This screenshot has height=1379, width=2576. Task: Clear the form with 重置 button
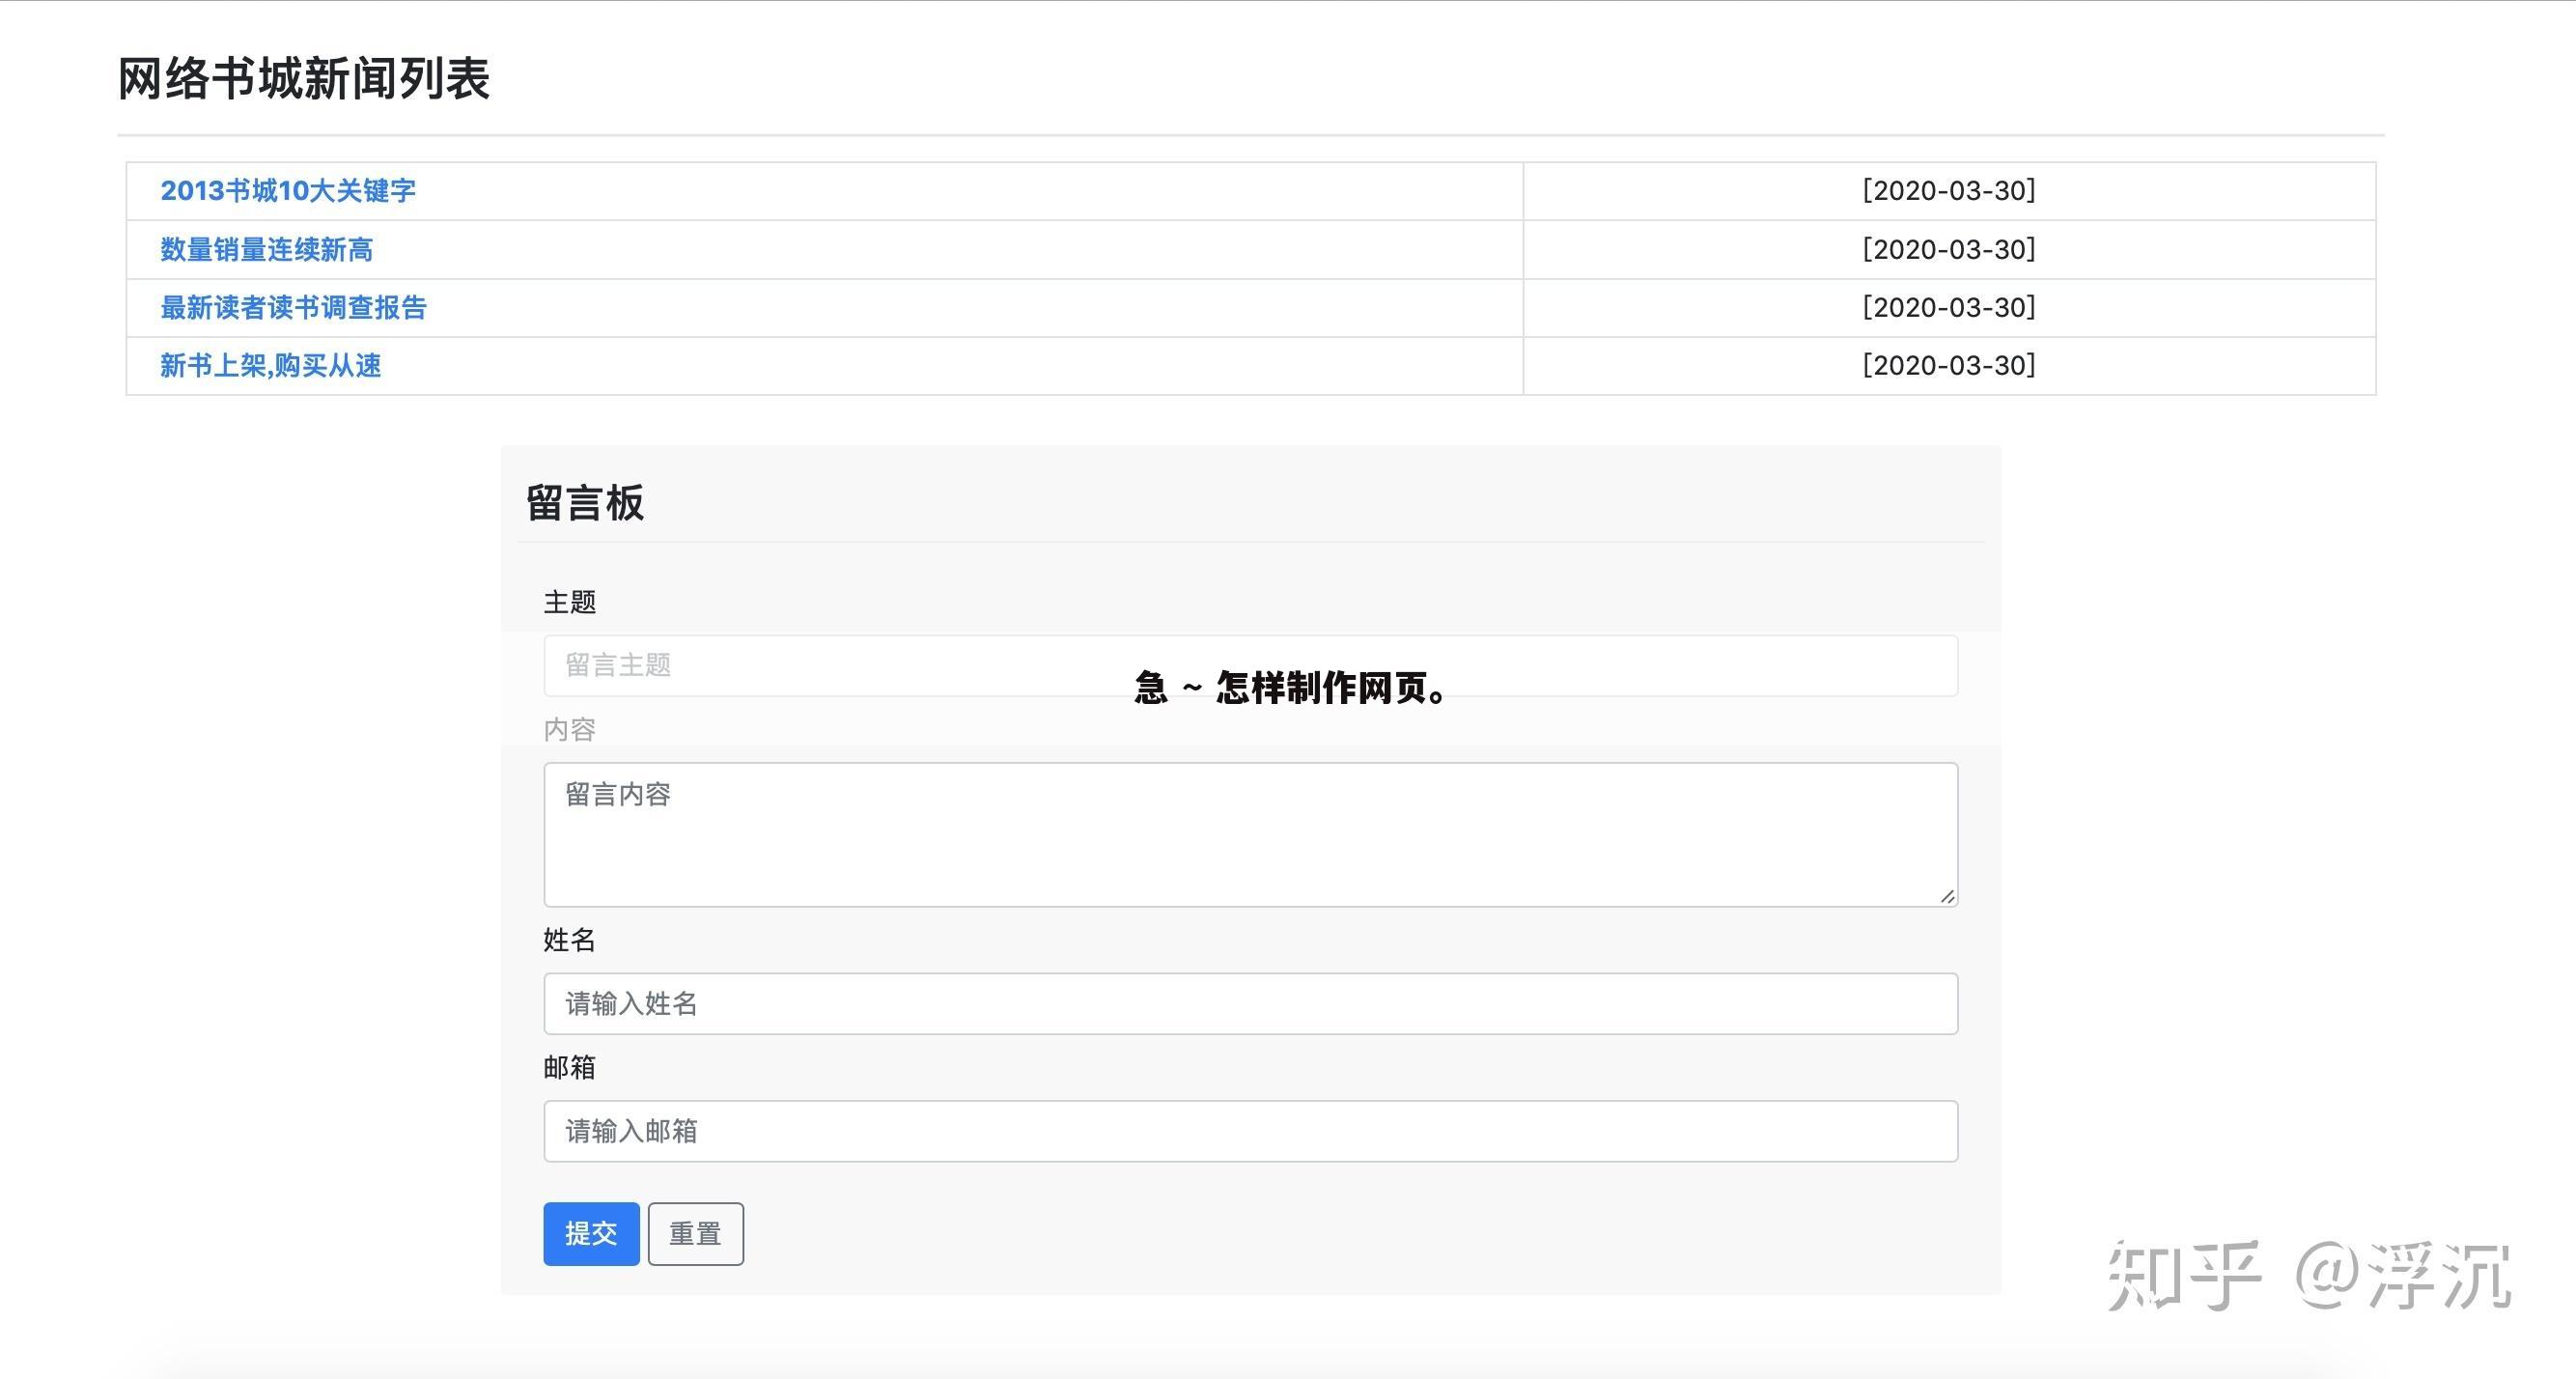tap(695, 1233)
